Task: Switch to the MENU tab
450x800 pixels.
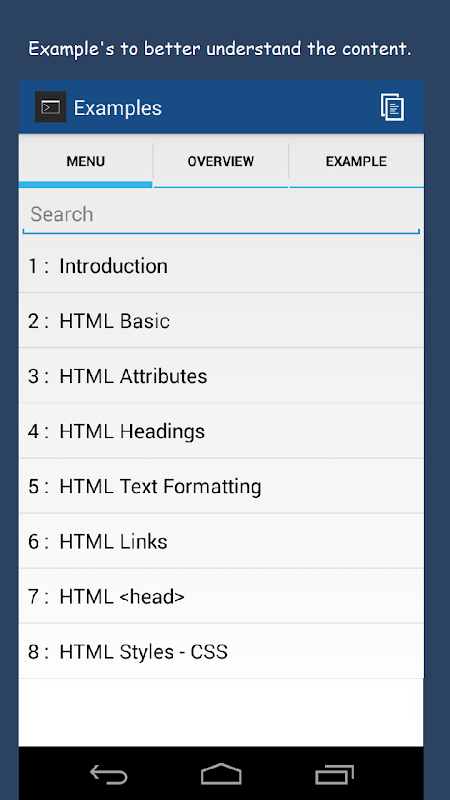Action: (x=86, y=161)
